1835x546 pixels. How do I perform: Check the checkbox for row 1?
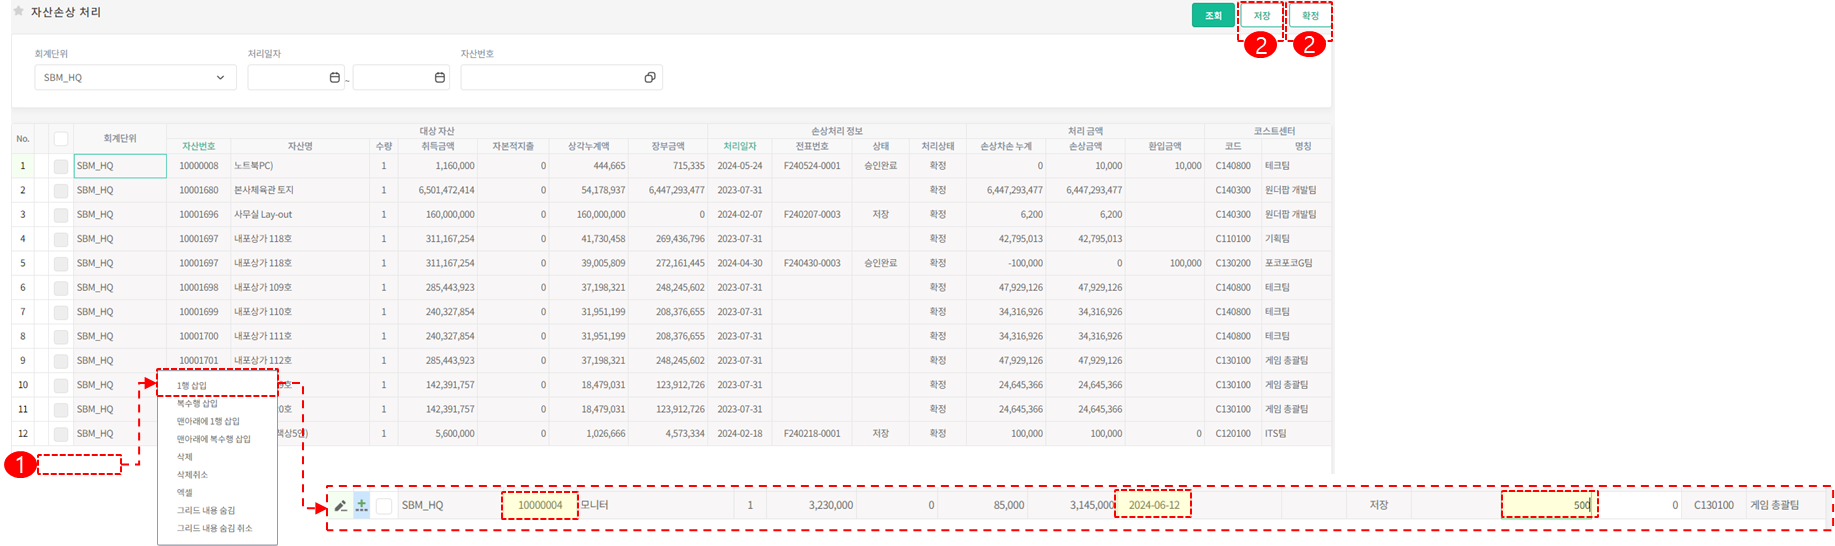61,166
